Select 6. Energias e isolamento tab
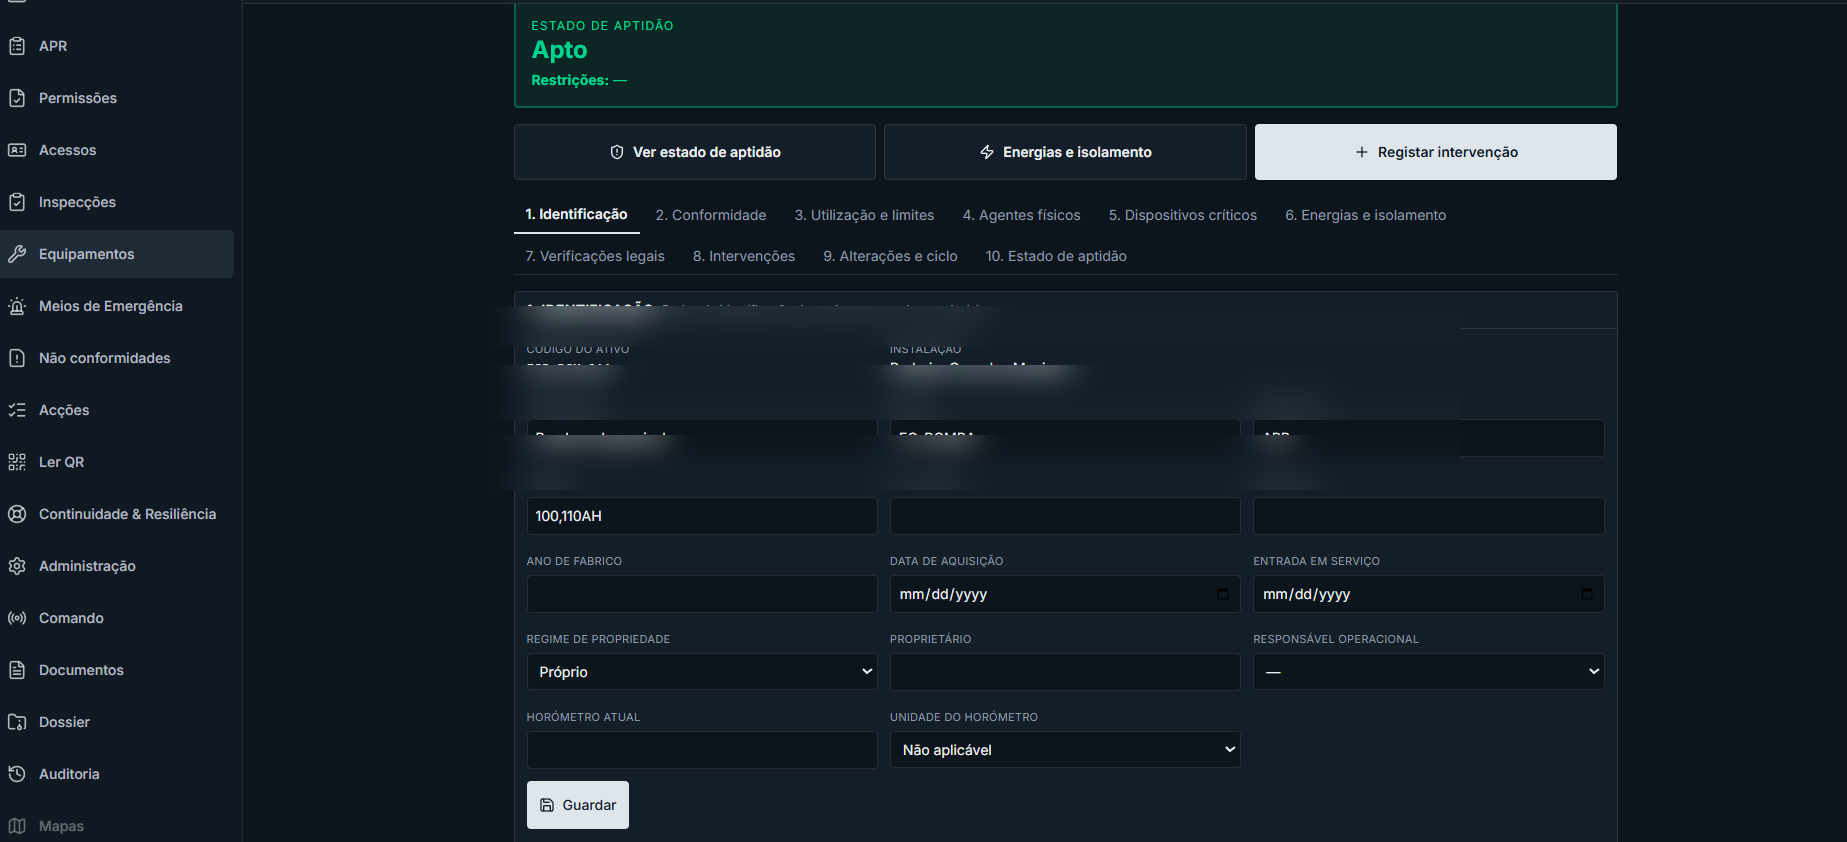 pyautogui.click(x=1366, y=215)
